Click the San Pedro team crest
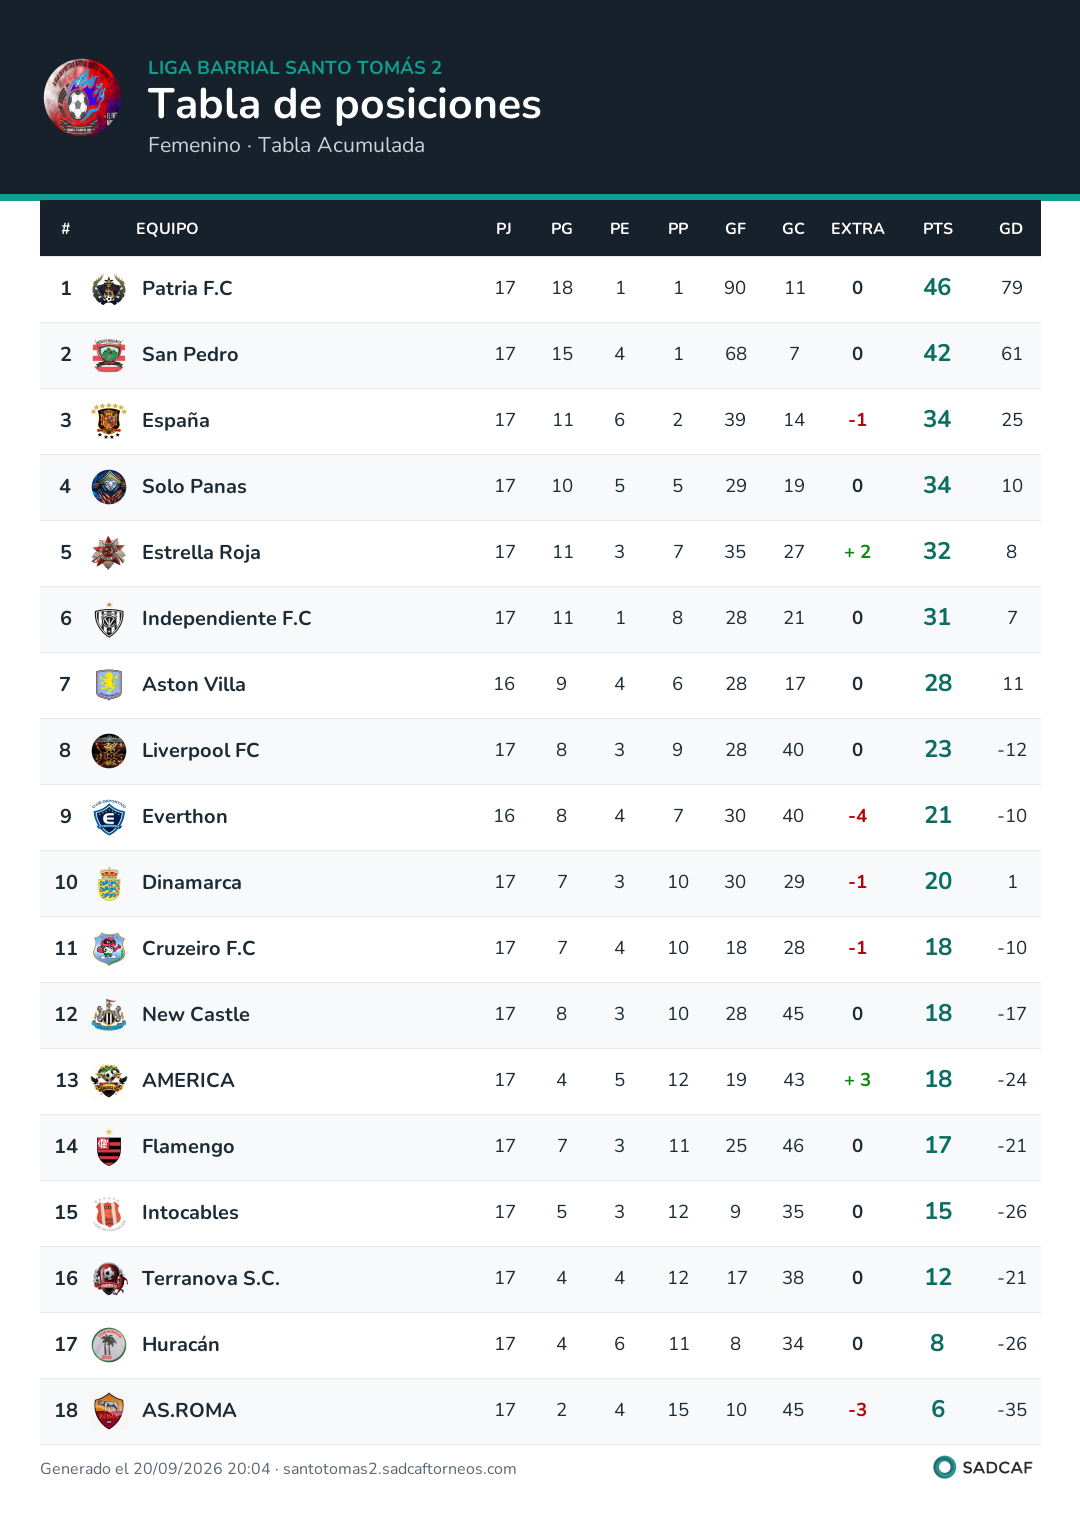 (109, 355)
